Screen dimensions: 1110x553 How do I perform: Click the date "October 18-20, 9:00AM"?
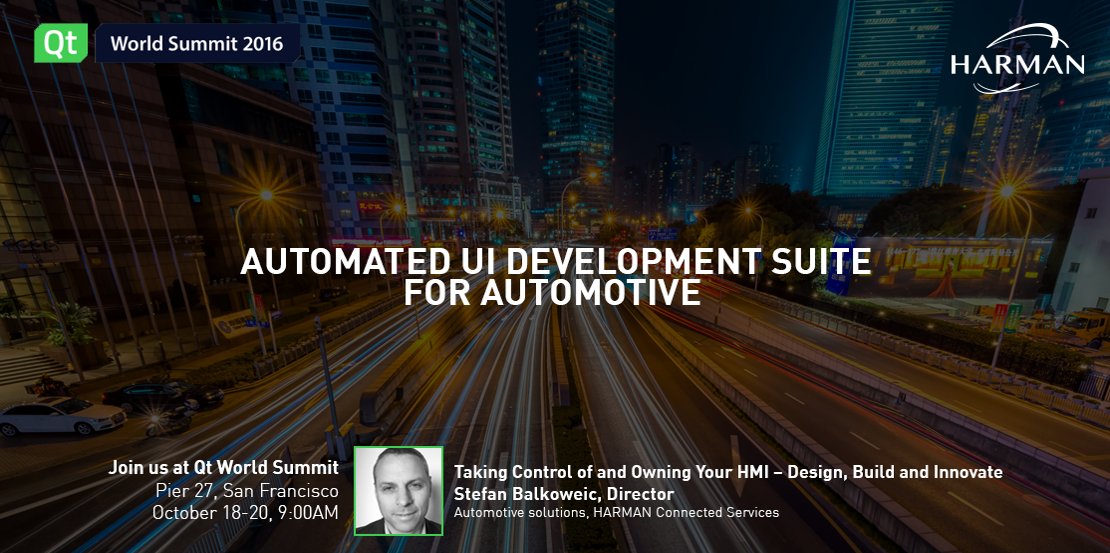pyautogui.click(x=246, y=513)
